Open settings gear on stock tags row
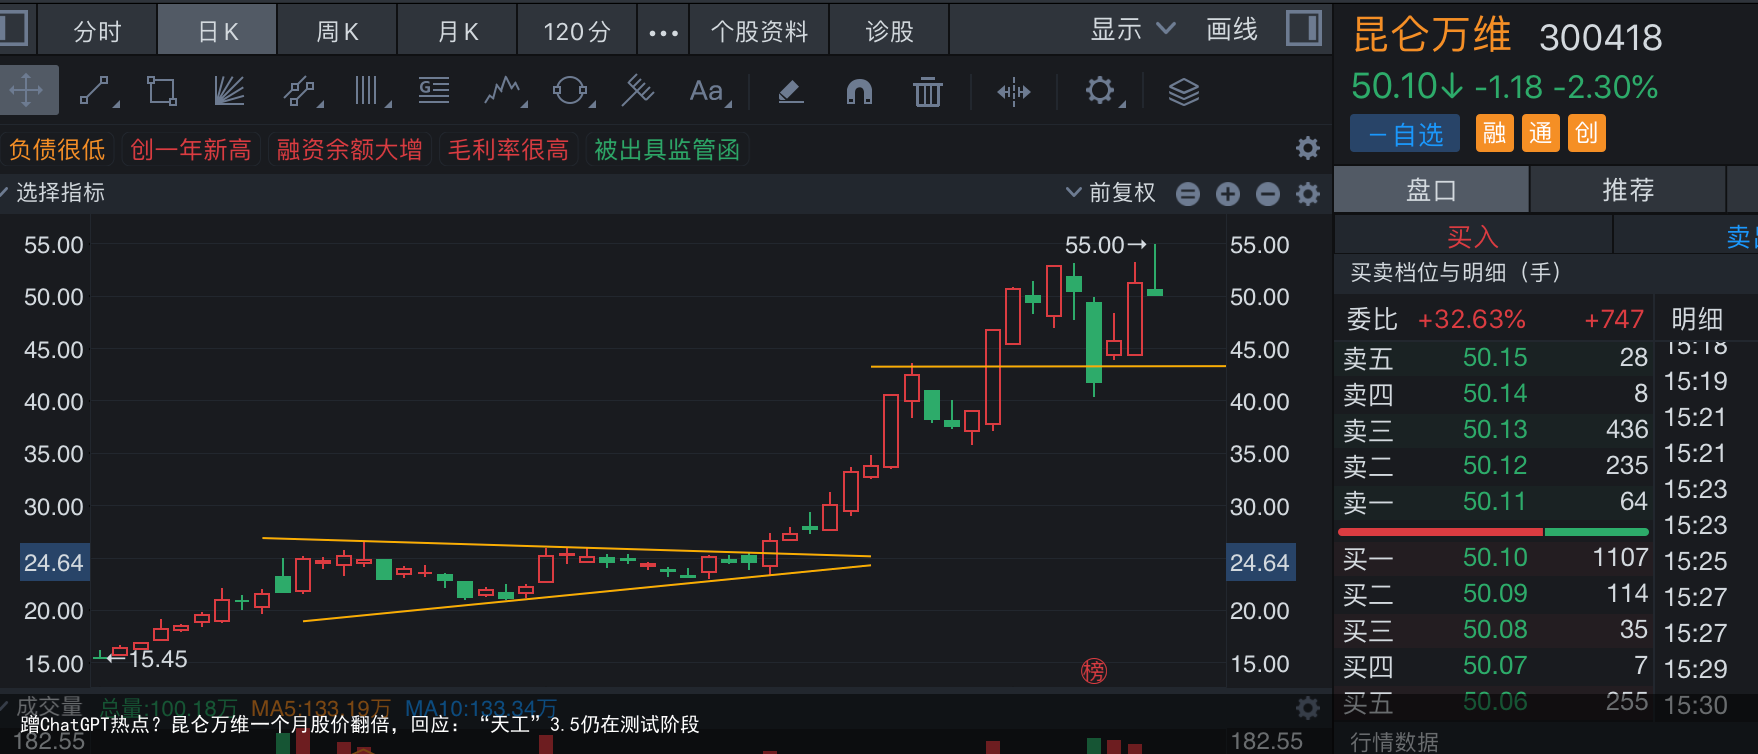The height and width of the screenshot is (754, 1758). (x=1307, y=149)
